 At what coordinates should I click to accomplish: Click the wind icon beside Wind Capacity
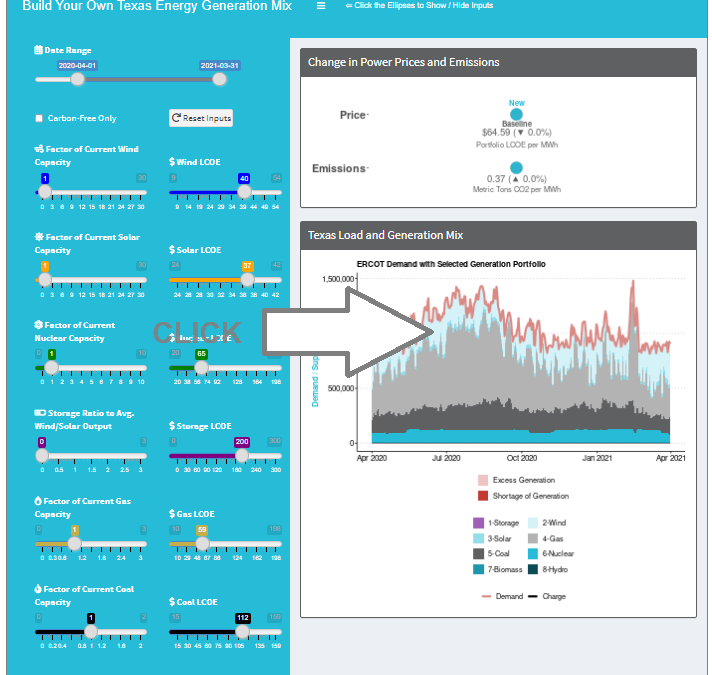pyautogui.click(x=38, y=149)
